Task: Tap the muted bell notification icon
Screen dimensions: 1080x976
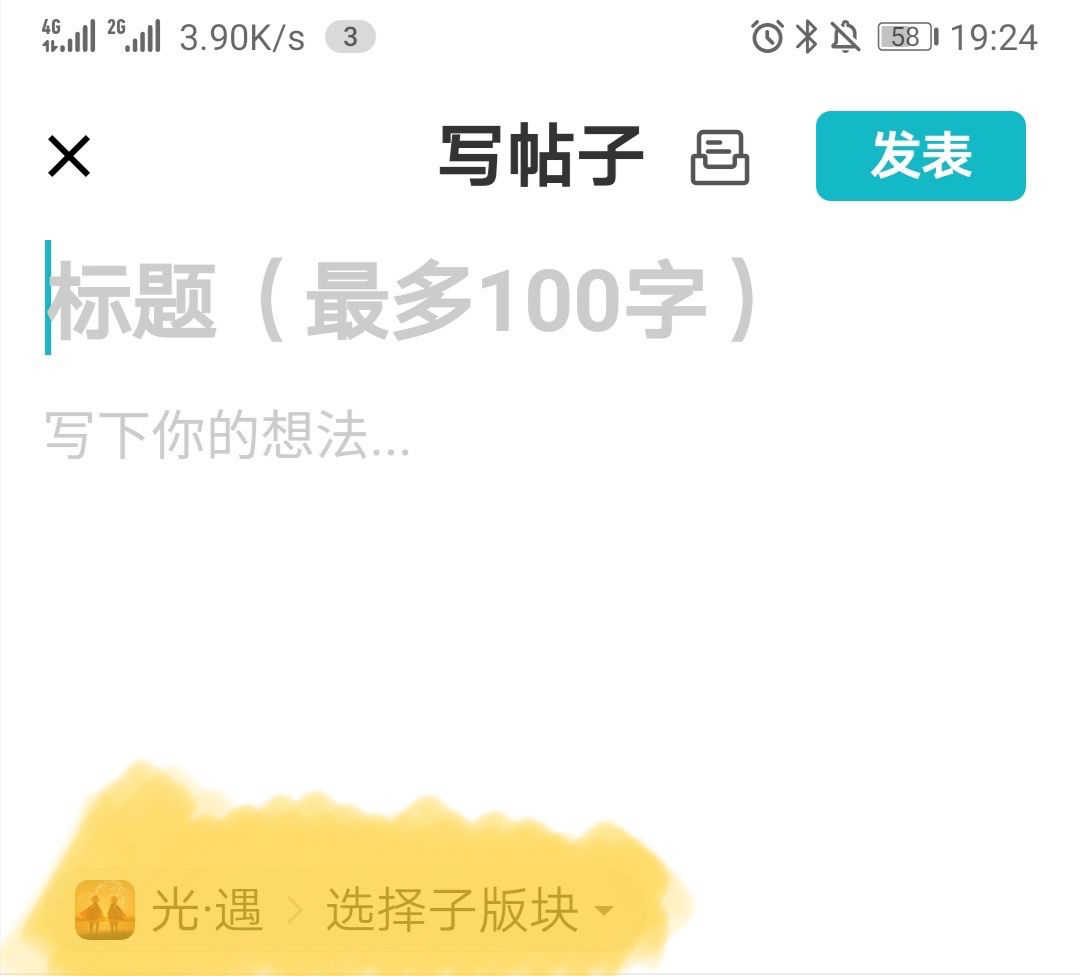Action: [845, 37]
